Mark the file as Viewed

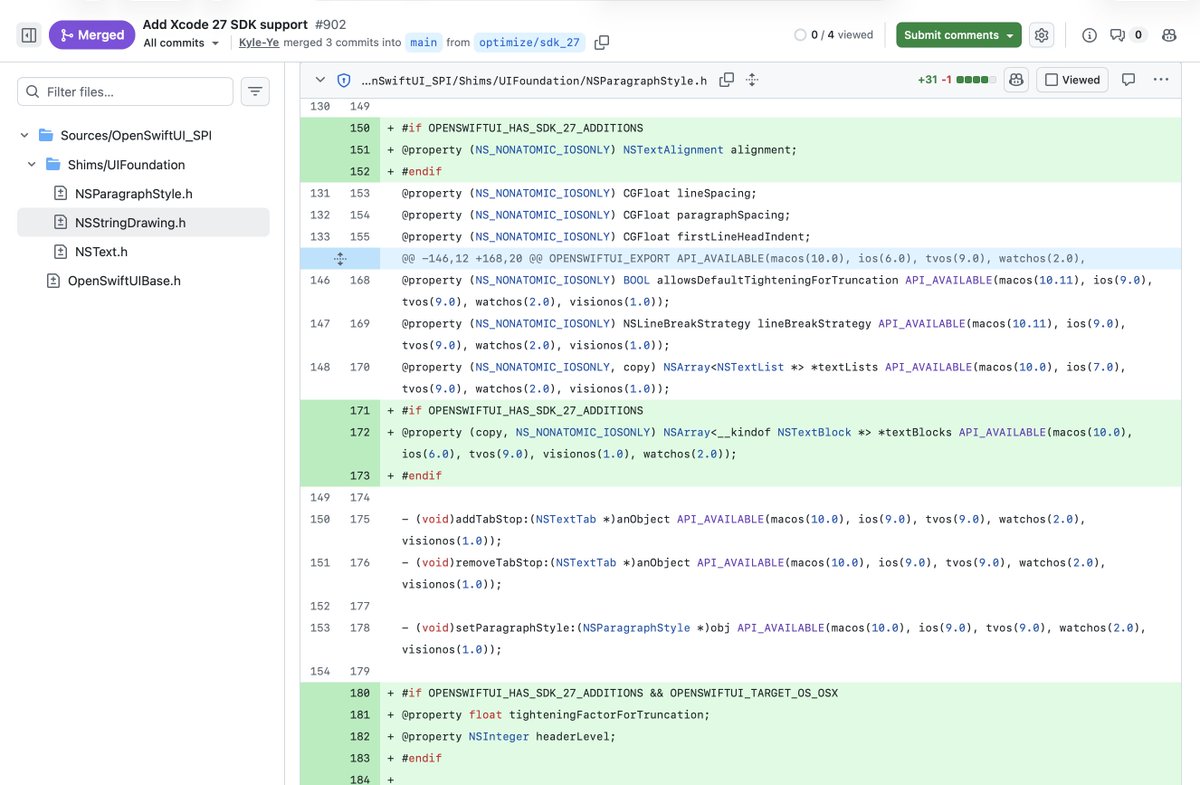(1072, 80)
